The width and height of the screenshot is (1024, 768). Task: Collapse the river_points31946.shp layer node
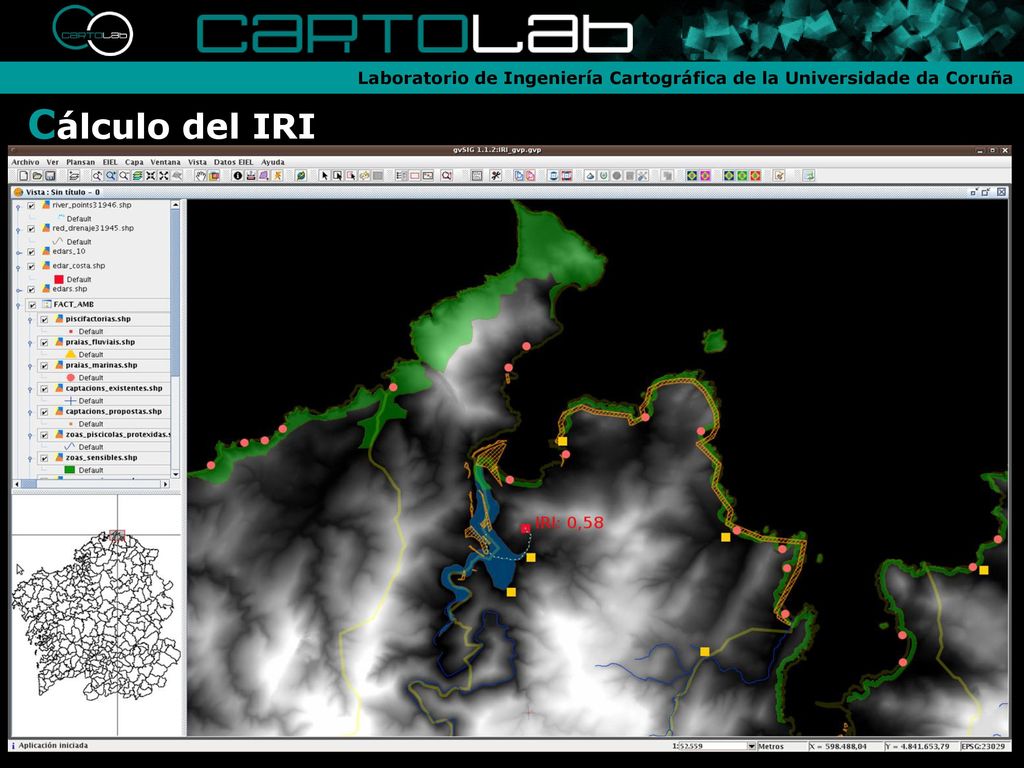[x=18, y=206]
